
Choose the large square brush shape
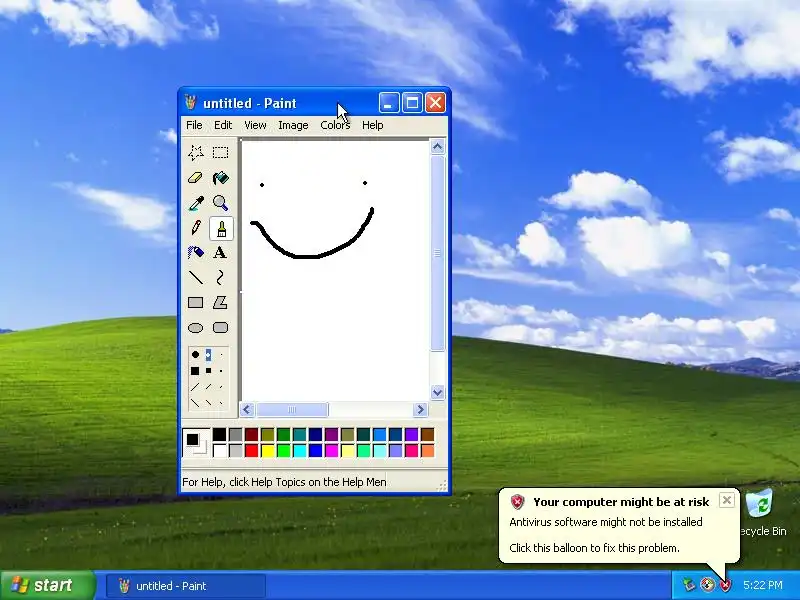click(x=195, y=371)
